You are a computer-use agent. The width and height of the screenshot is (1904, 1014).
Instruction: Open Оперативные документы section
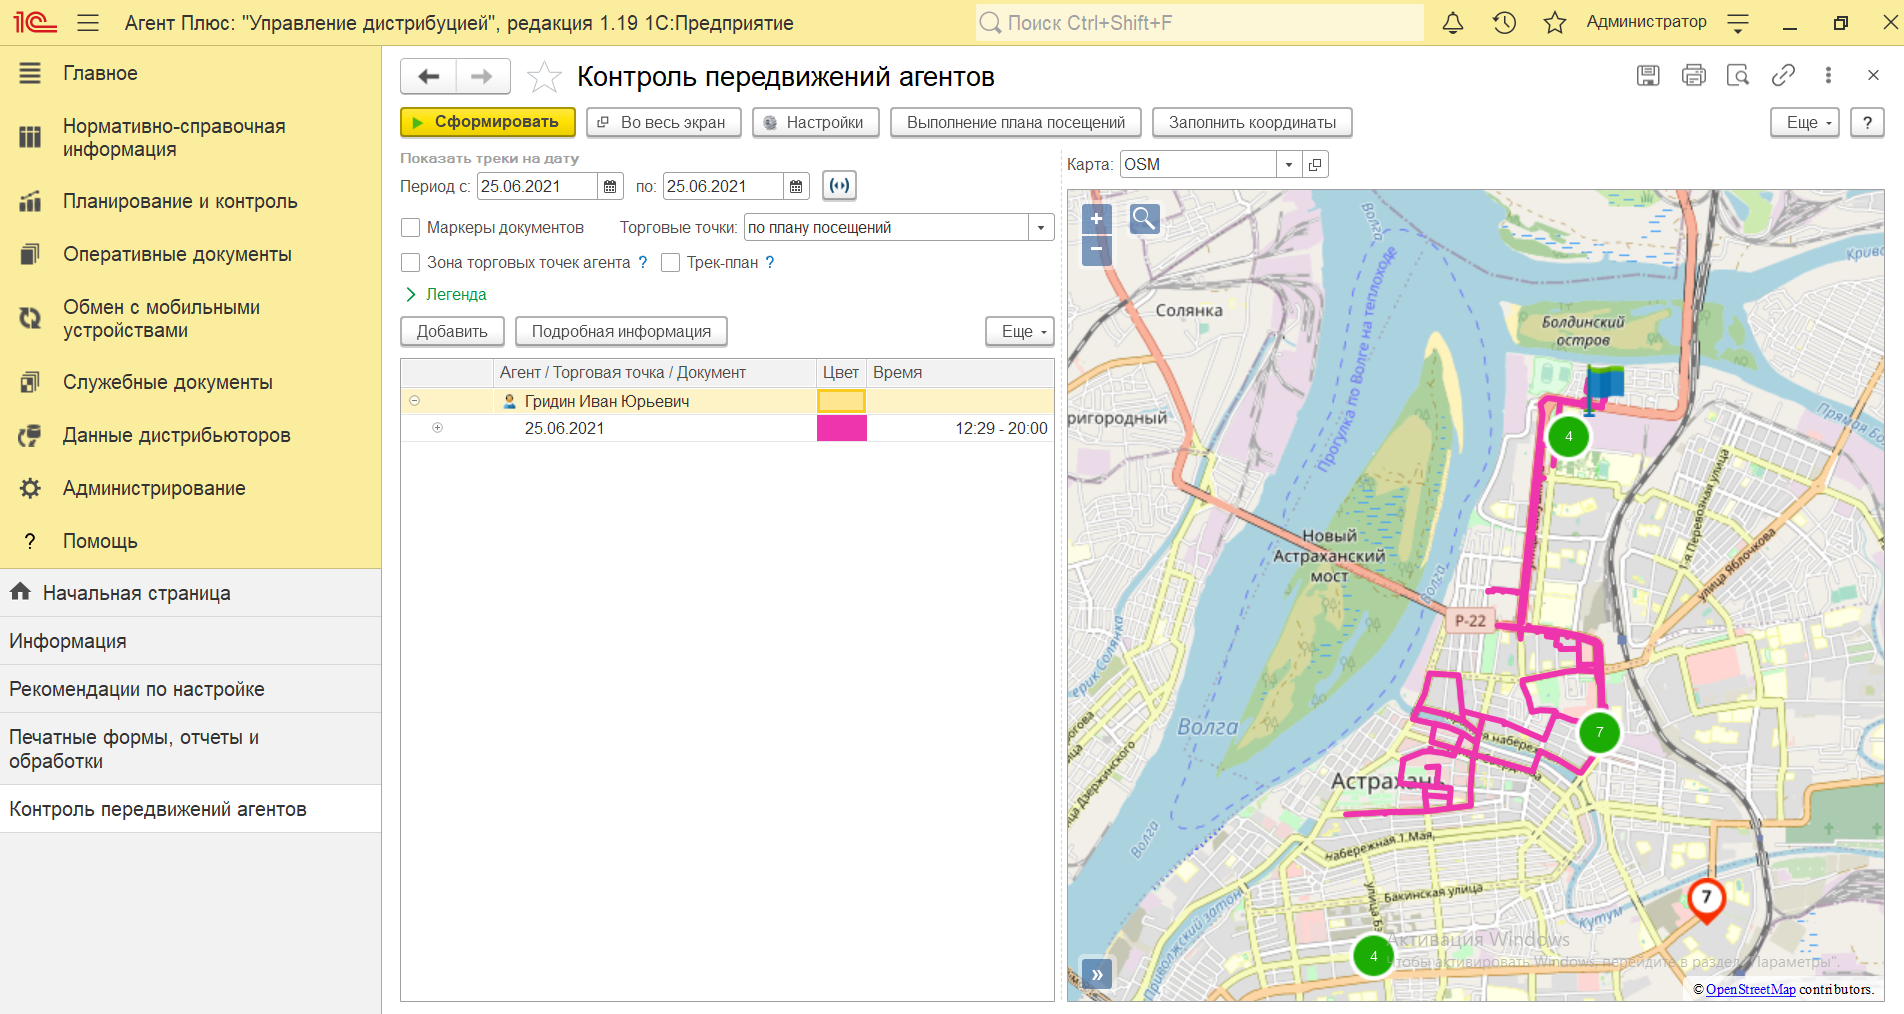click(190, 254)
